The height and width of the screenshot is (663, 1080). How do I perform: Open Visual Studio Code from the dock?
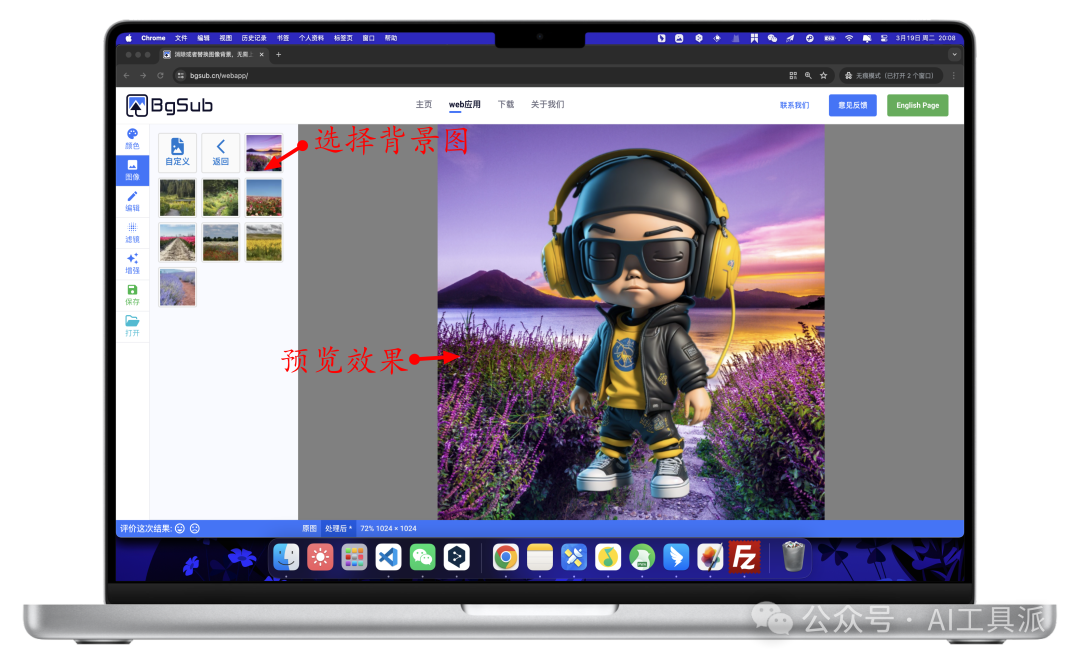388,556
